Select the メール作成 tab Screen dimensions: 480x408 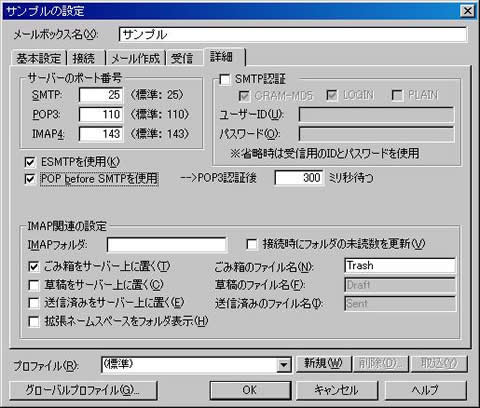(135, 58)
